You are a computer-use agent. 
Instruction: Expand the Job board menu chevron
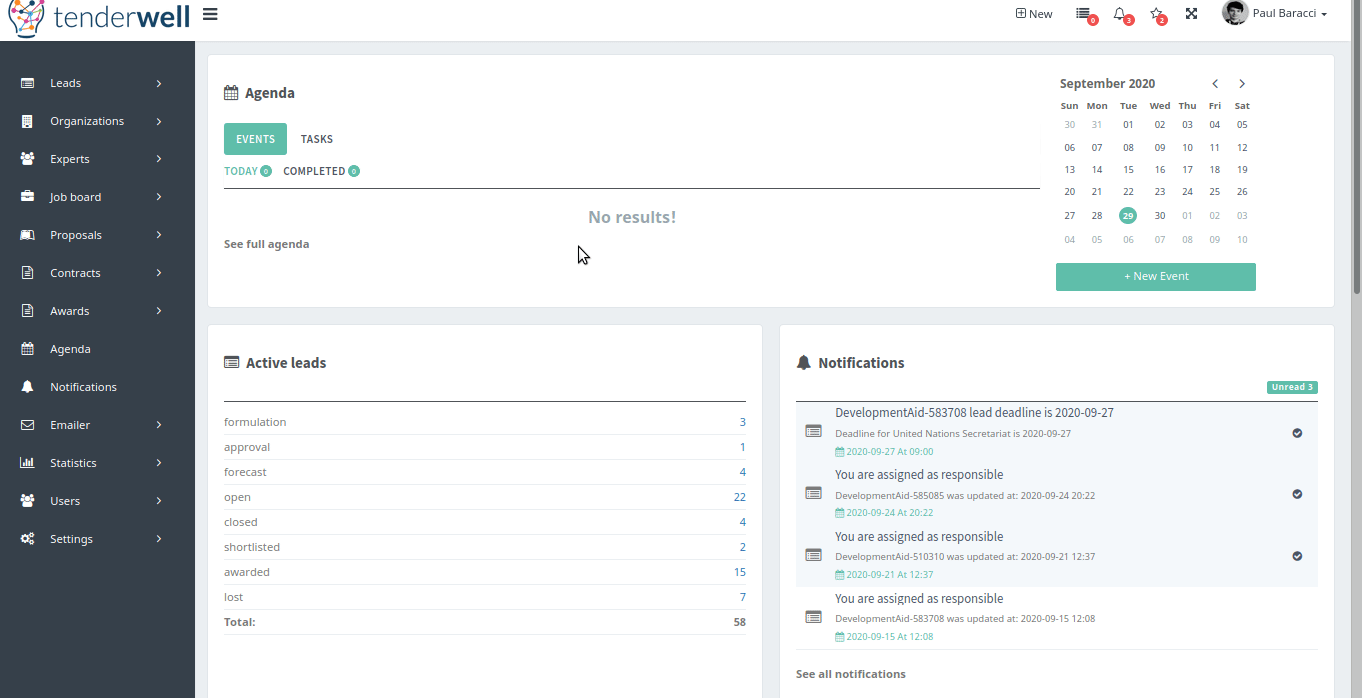(x=159, y=197)
